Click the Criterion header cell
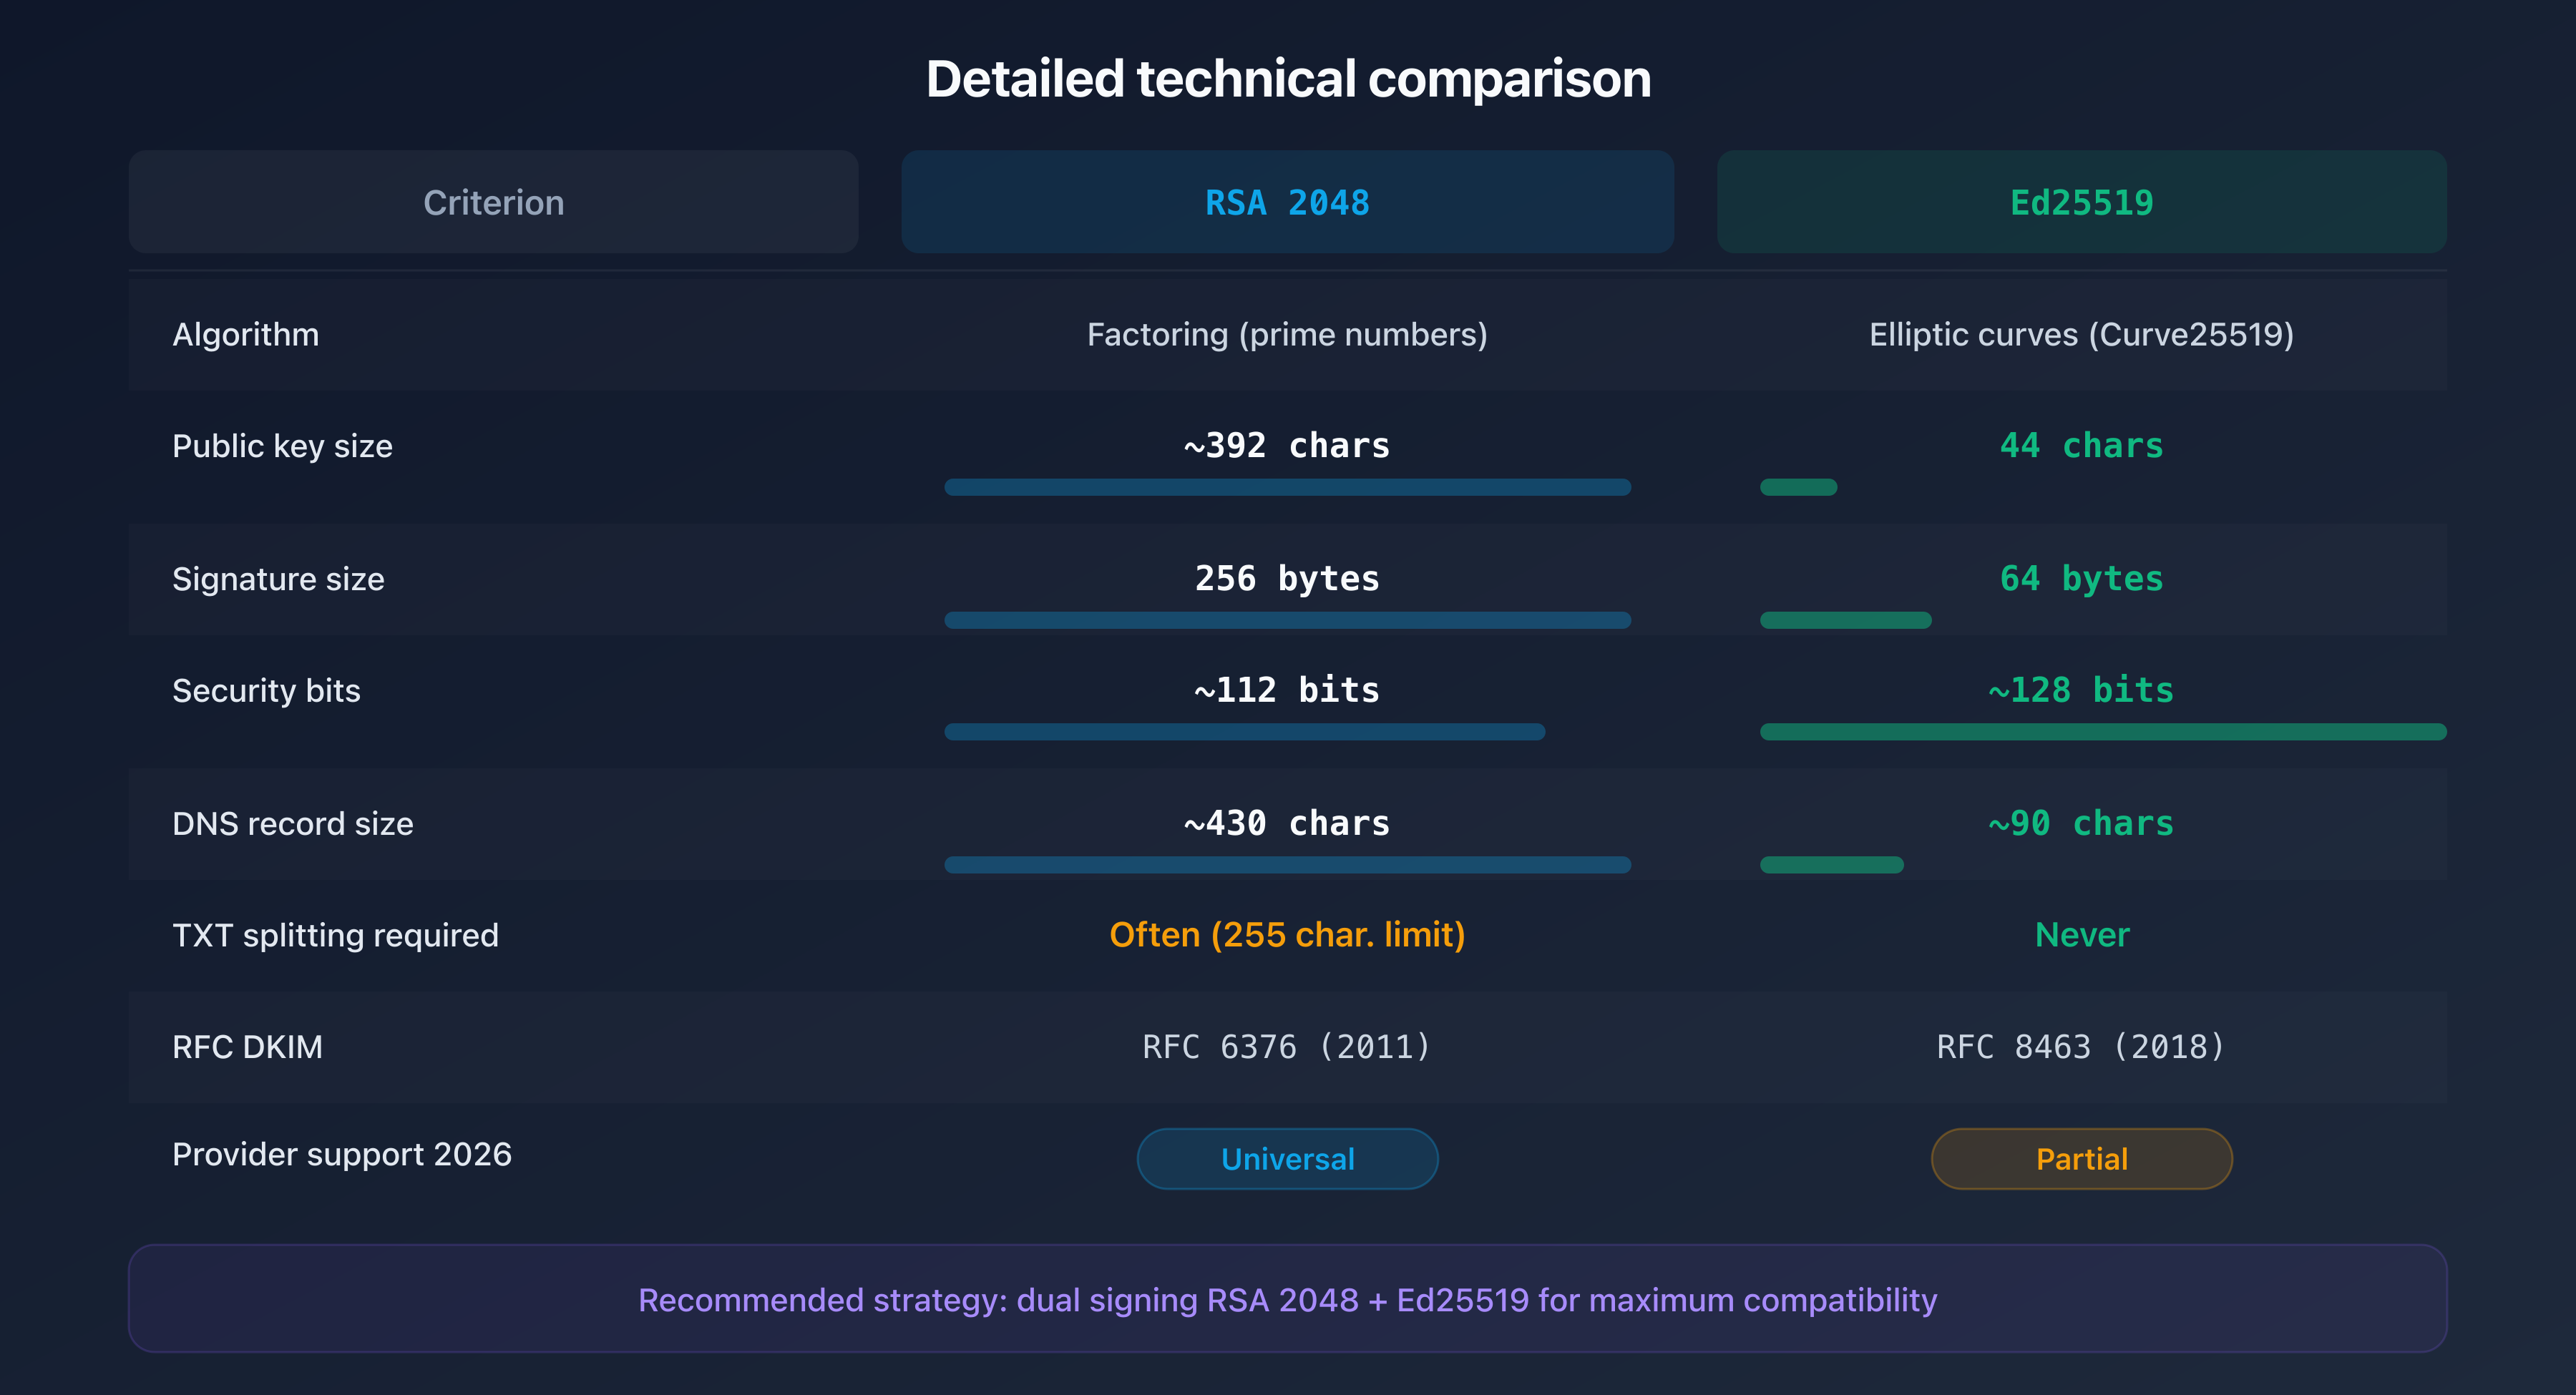This screenshot has height=1395, width=2576. pyautogui.click(x=493, y=202)
